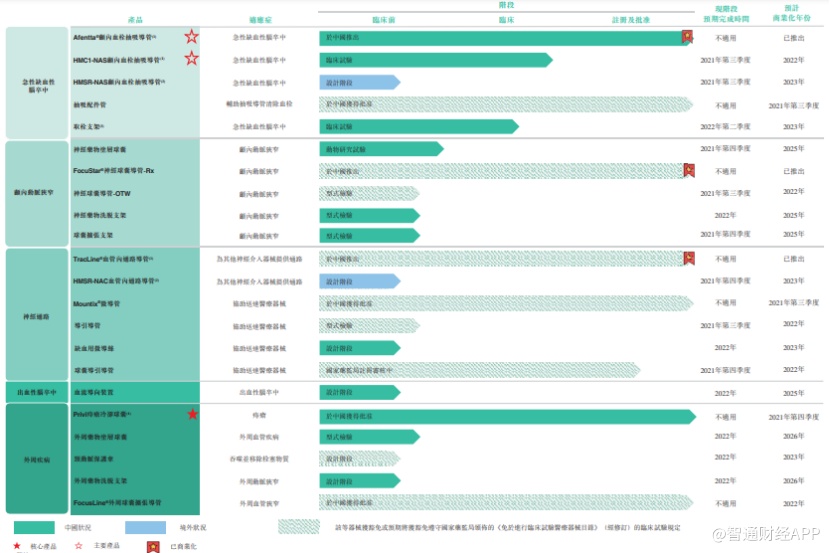Image resolution: width=830 pixels, height=553 pixels.
Task: Click 2021年第四季度 completion time in HMSR-NAC row
Action: pos(725,281)
